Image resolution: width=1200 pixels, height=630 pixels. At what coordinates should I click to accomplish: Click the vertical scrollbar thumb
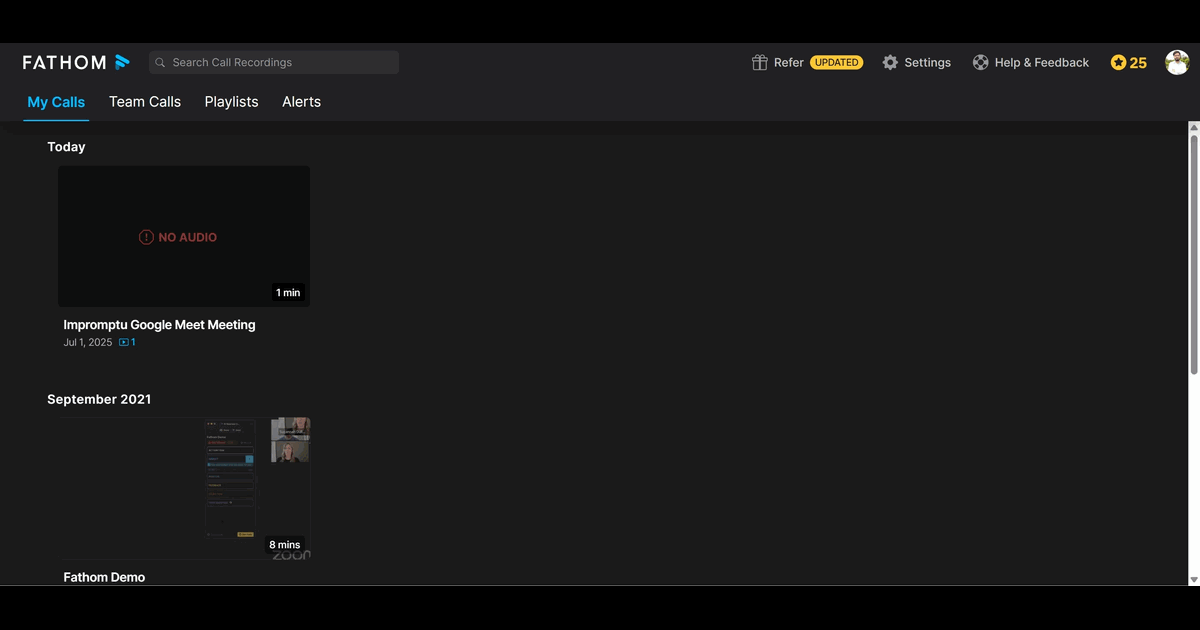click(x=1193, y=255)
